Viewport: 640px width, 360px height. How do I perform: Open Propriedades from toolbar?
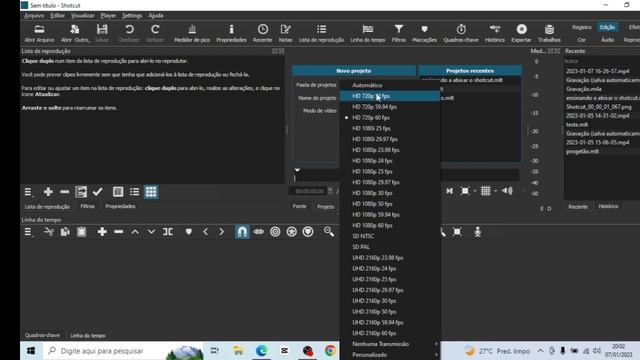[x=231, y=33]
